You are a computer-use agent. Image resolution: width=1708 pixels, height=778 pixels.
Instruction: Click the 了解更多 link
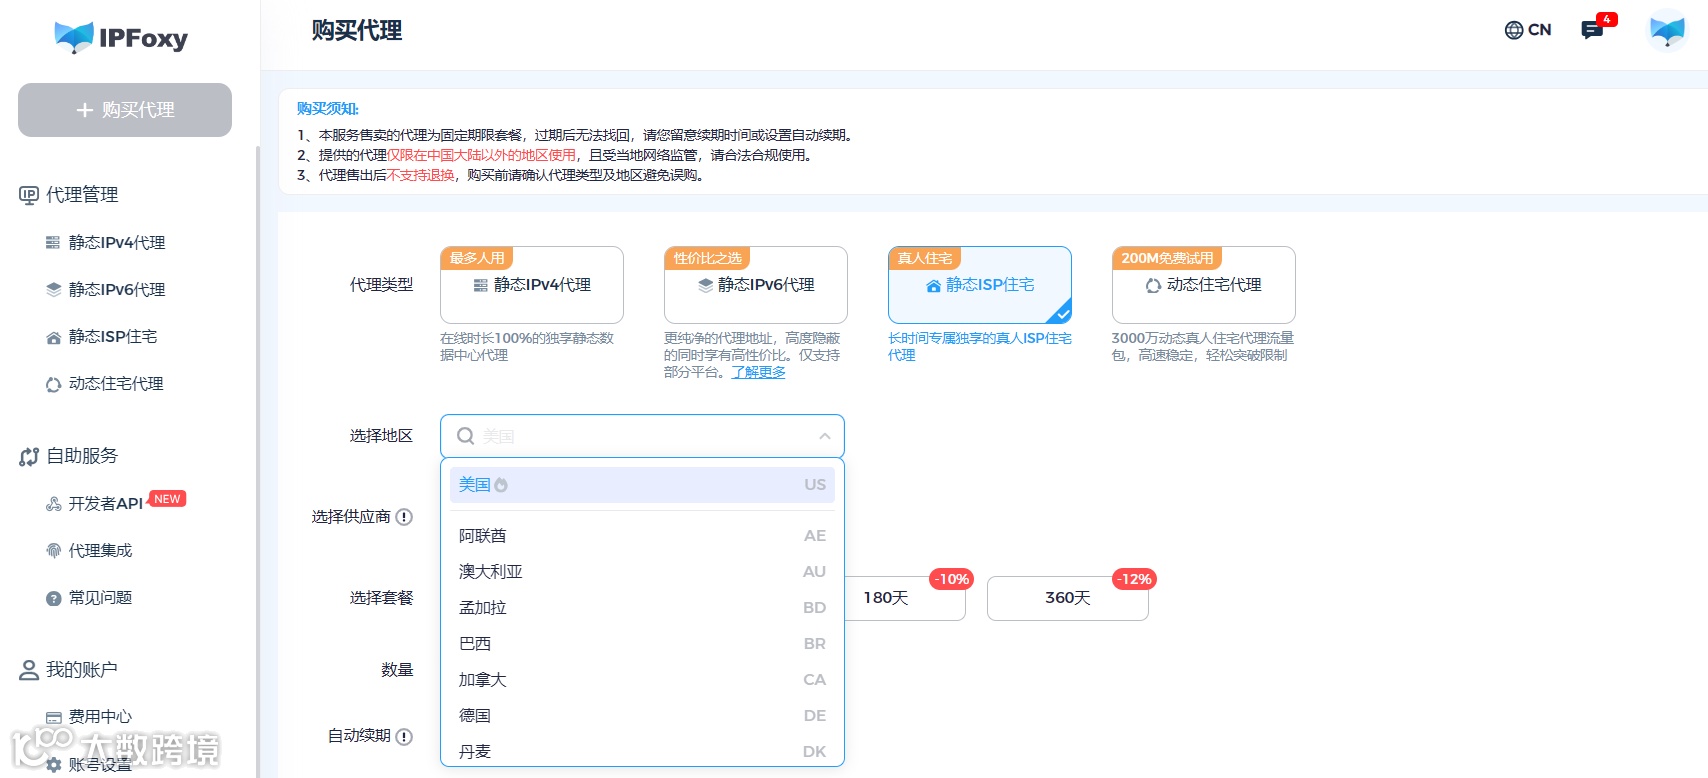coord(758,372)
